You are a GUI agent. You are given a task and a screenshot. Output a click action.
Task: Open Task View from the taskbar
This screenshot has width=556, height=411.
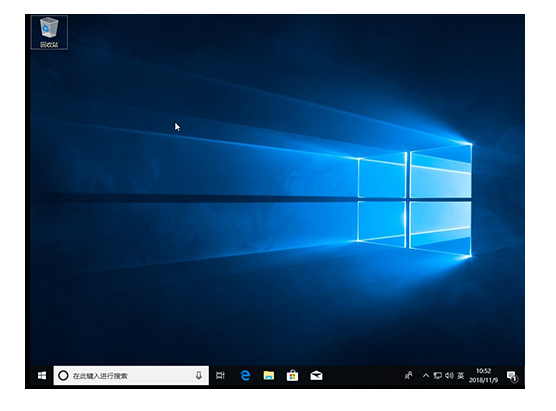(220, 375)
